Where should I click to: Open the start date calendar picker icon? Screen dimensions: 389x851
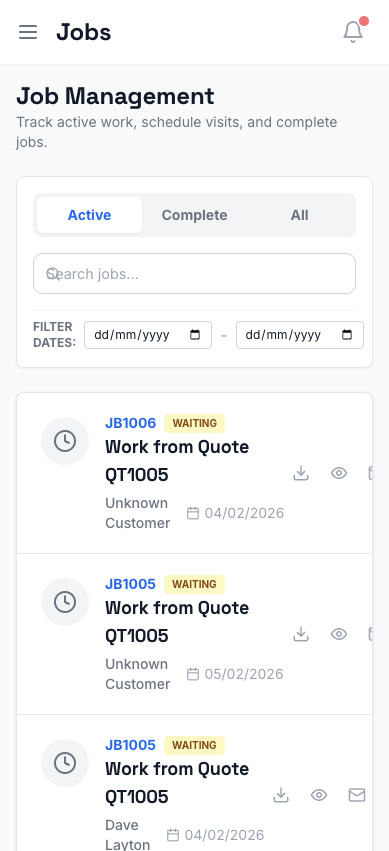[195, 335]
